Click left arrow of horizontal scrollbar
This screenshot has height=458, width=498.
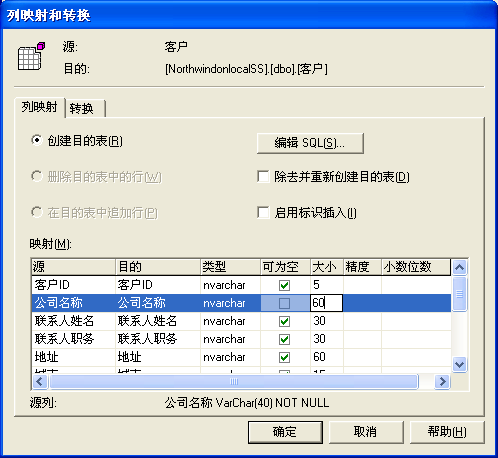40,381
